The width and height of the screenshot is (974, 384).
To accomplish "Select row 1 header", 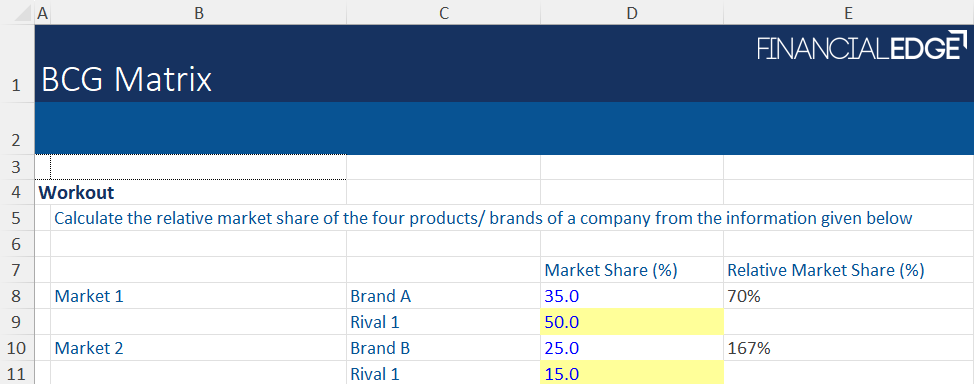I will point(17,63).
